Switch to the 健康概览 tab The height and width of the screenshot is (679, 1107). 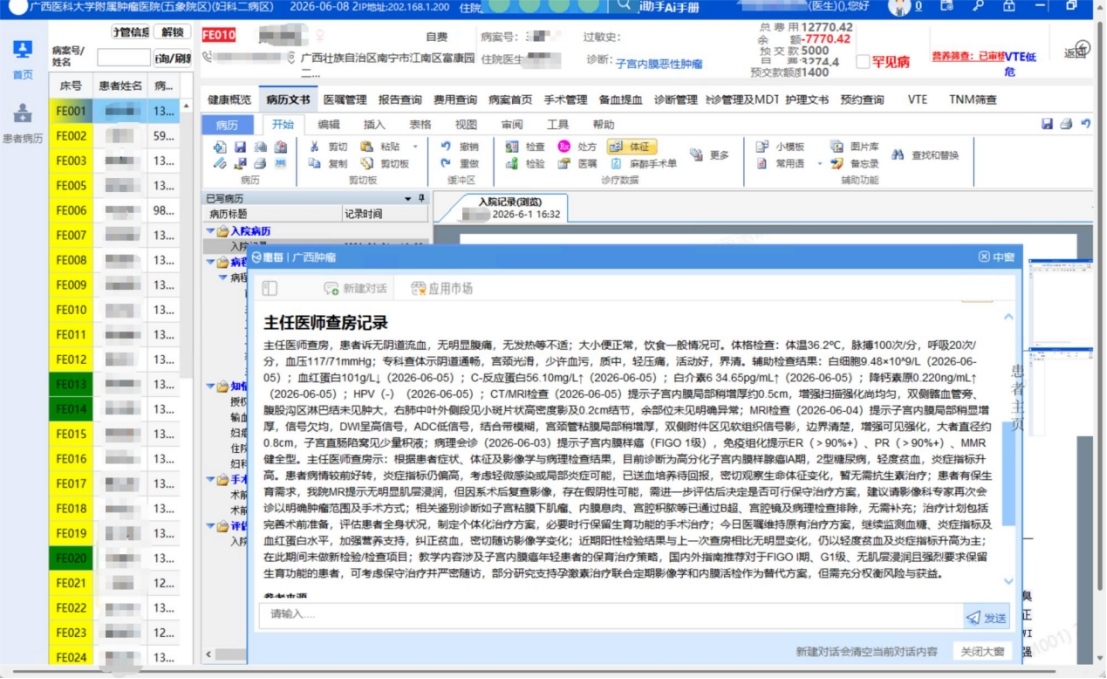(229, 100)
